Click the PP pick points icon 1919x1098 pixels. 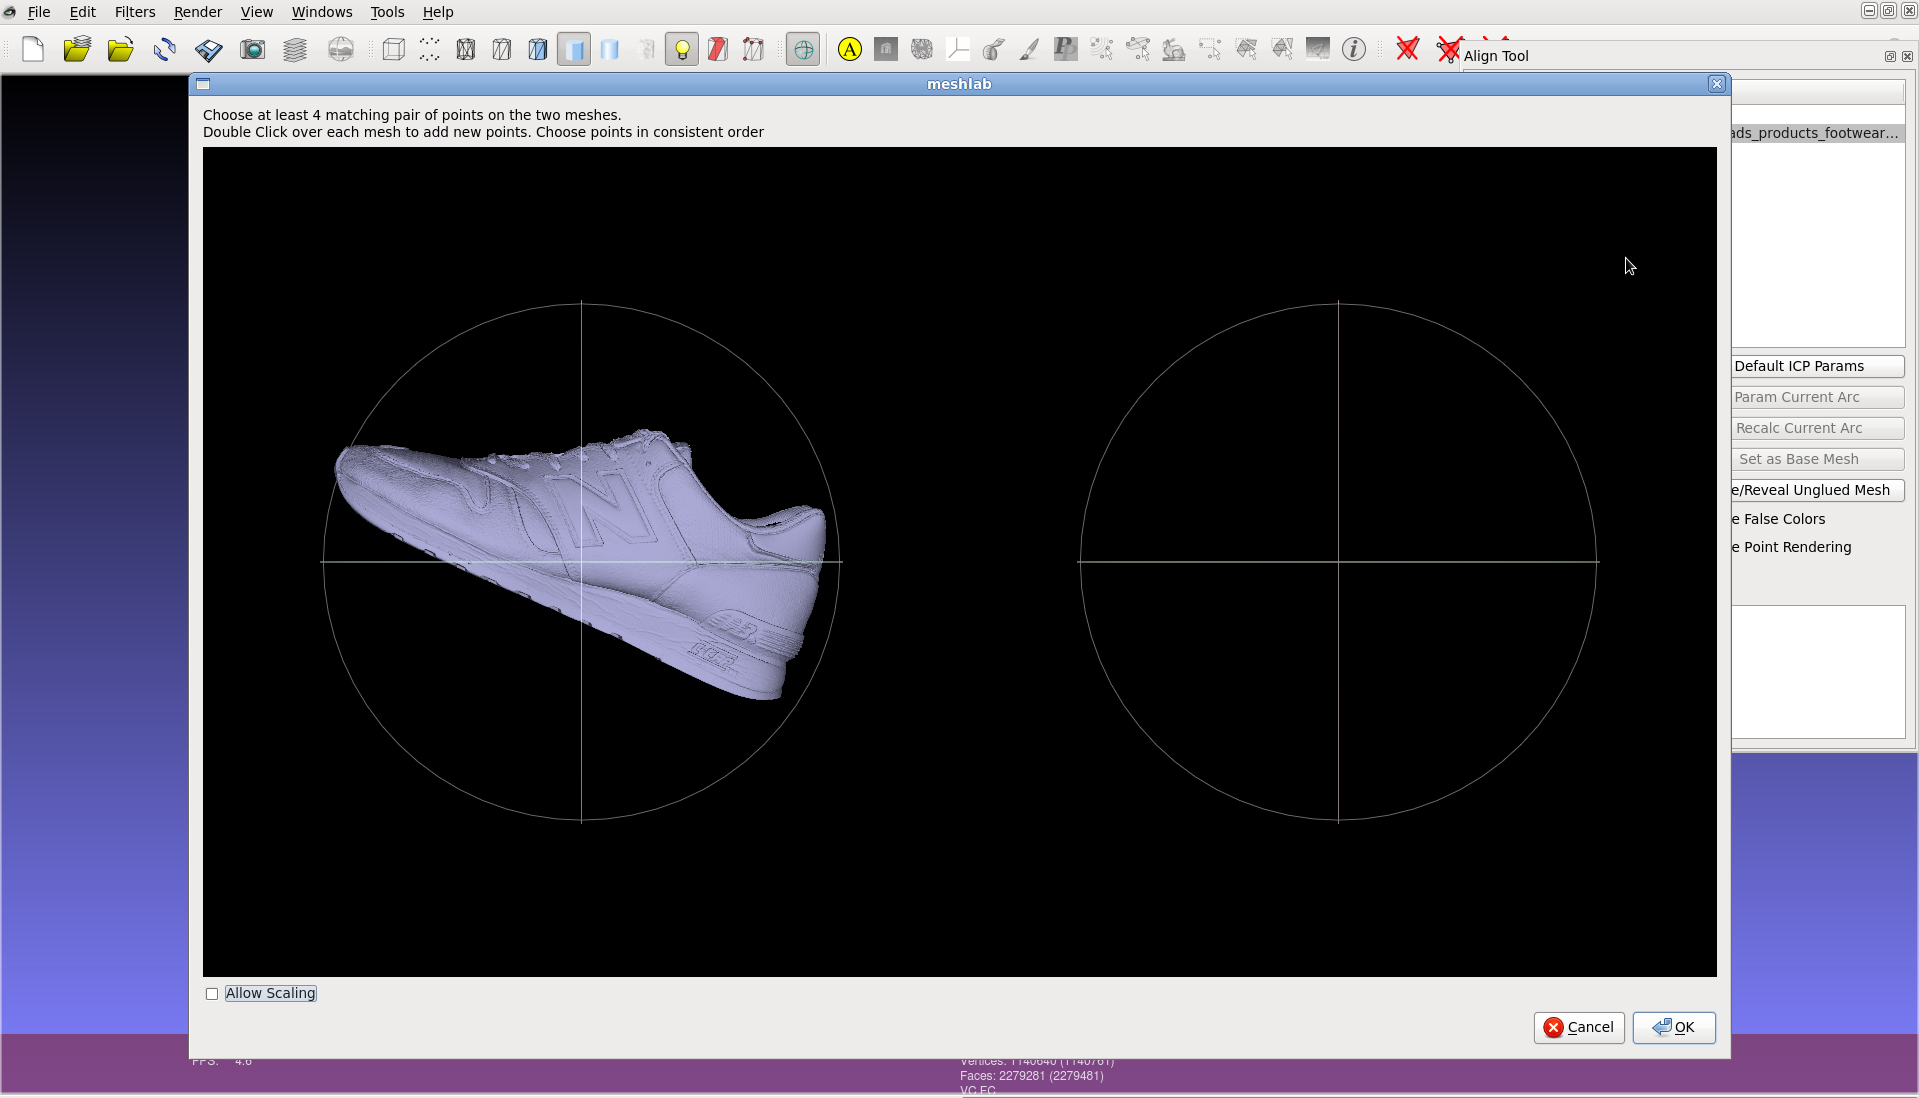[1066, 49]
